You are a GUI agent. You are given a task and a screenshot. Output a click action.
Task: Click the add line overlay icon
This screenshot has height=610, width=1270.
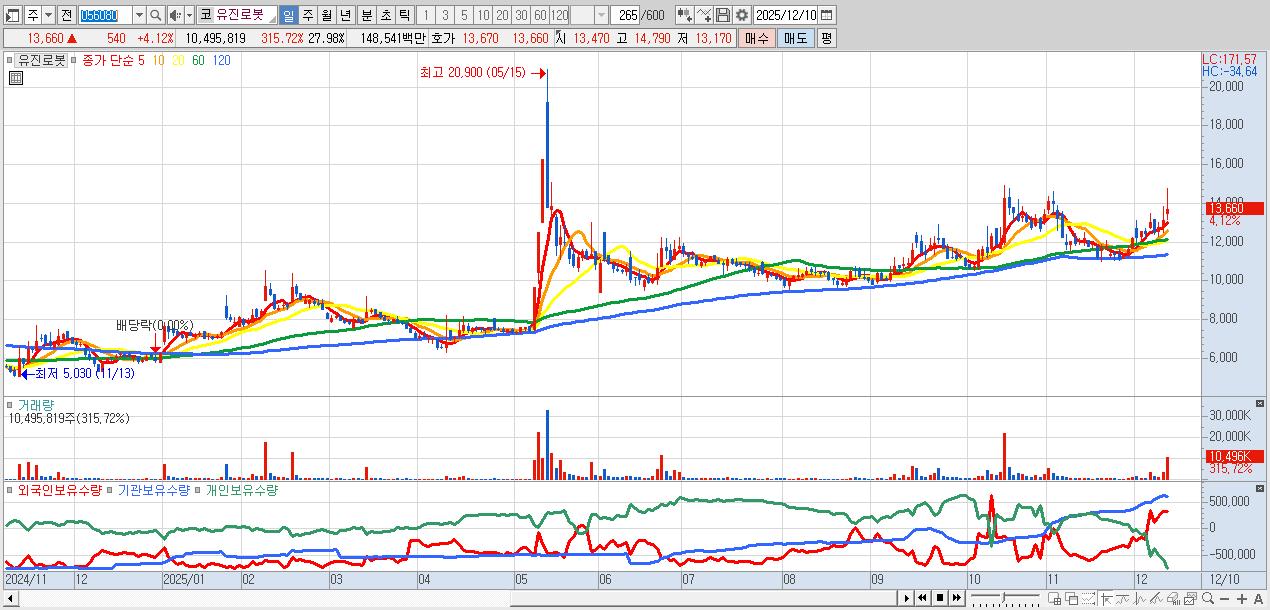coord(704,15)
